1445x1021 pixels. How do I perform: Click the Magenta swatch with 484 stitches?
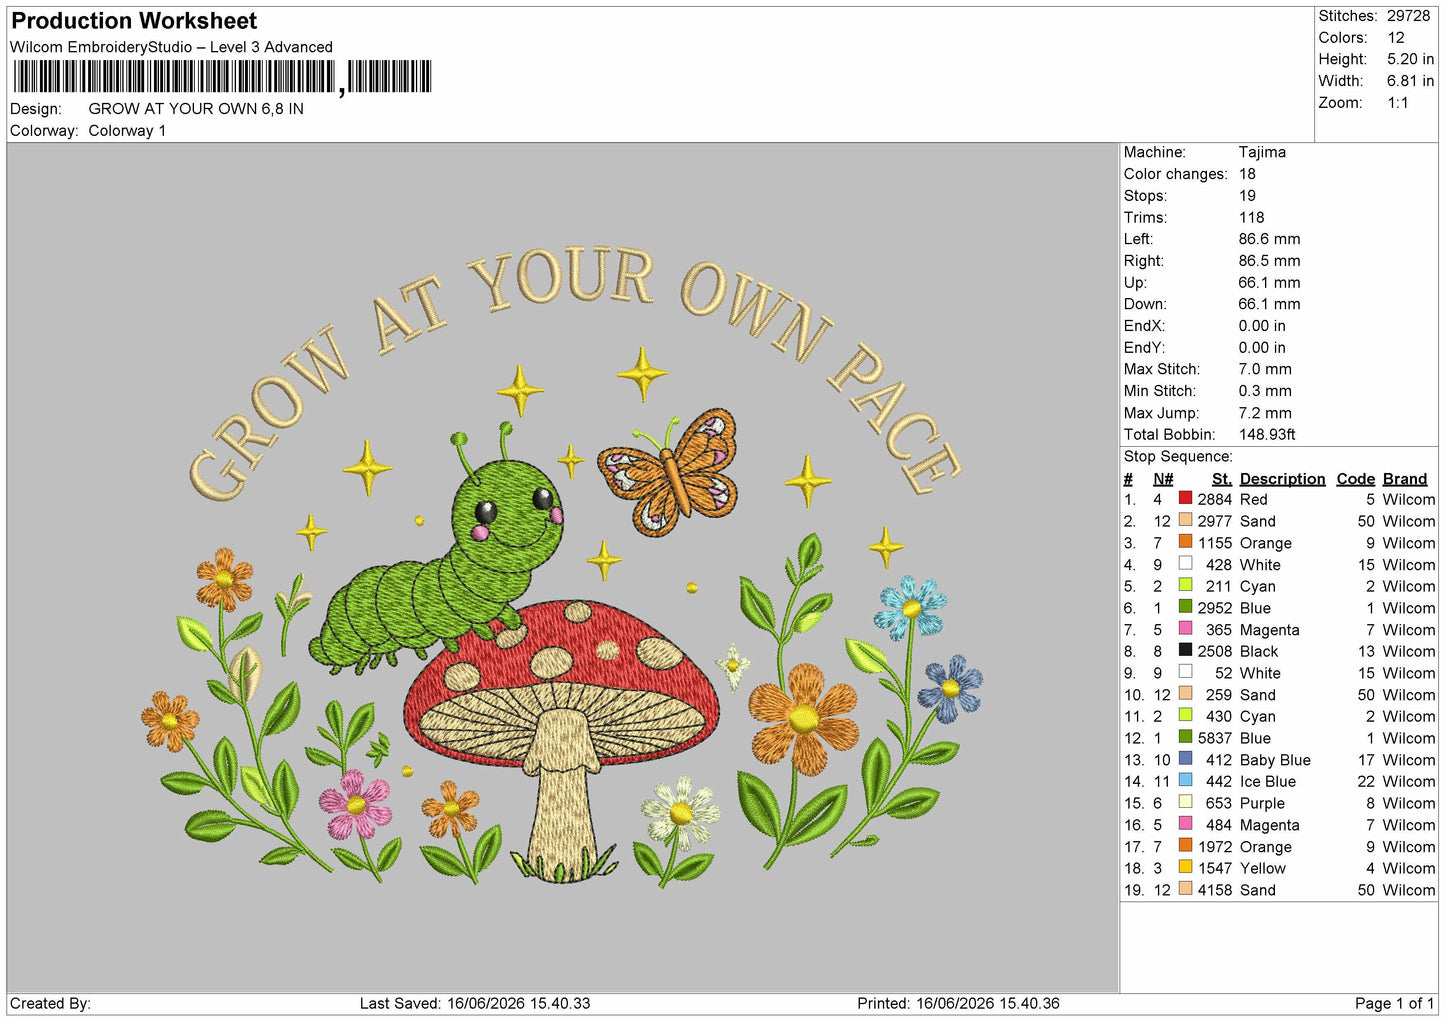(x=1185, y=824)
